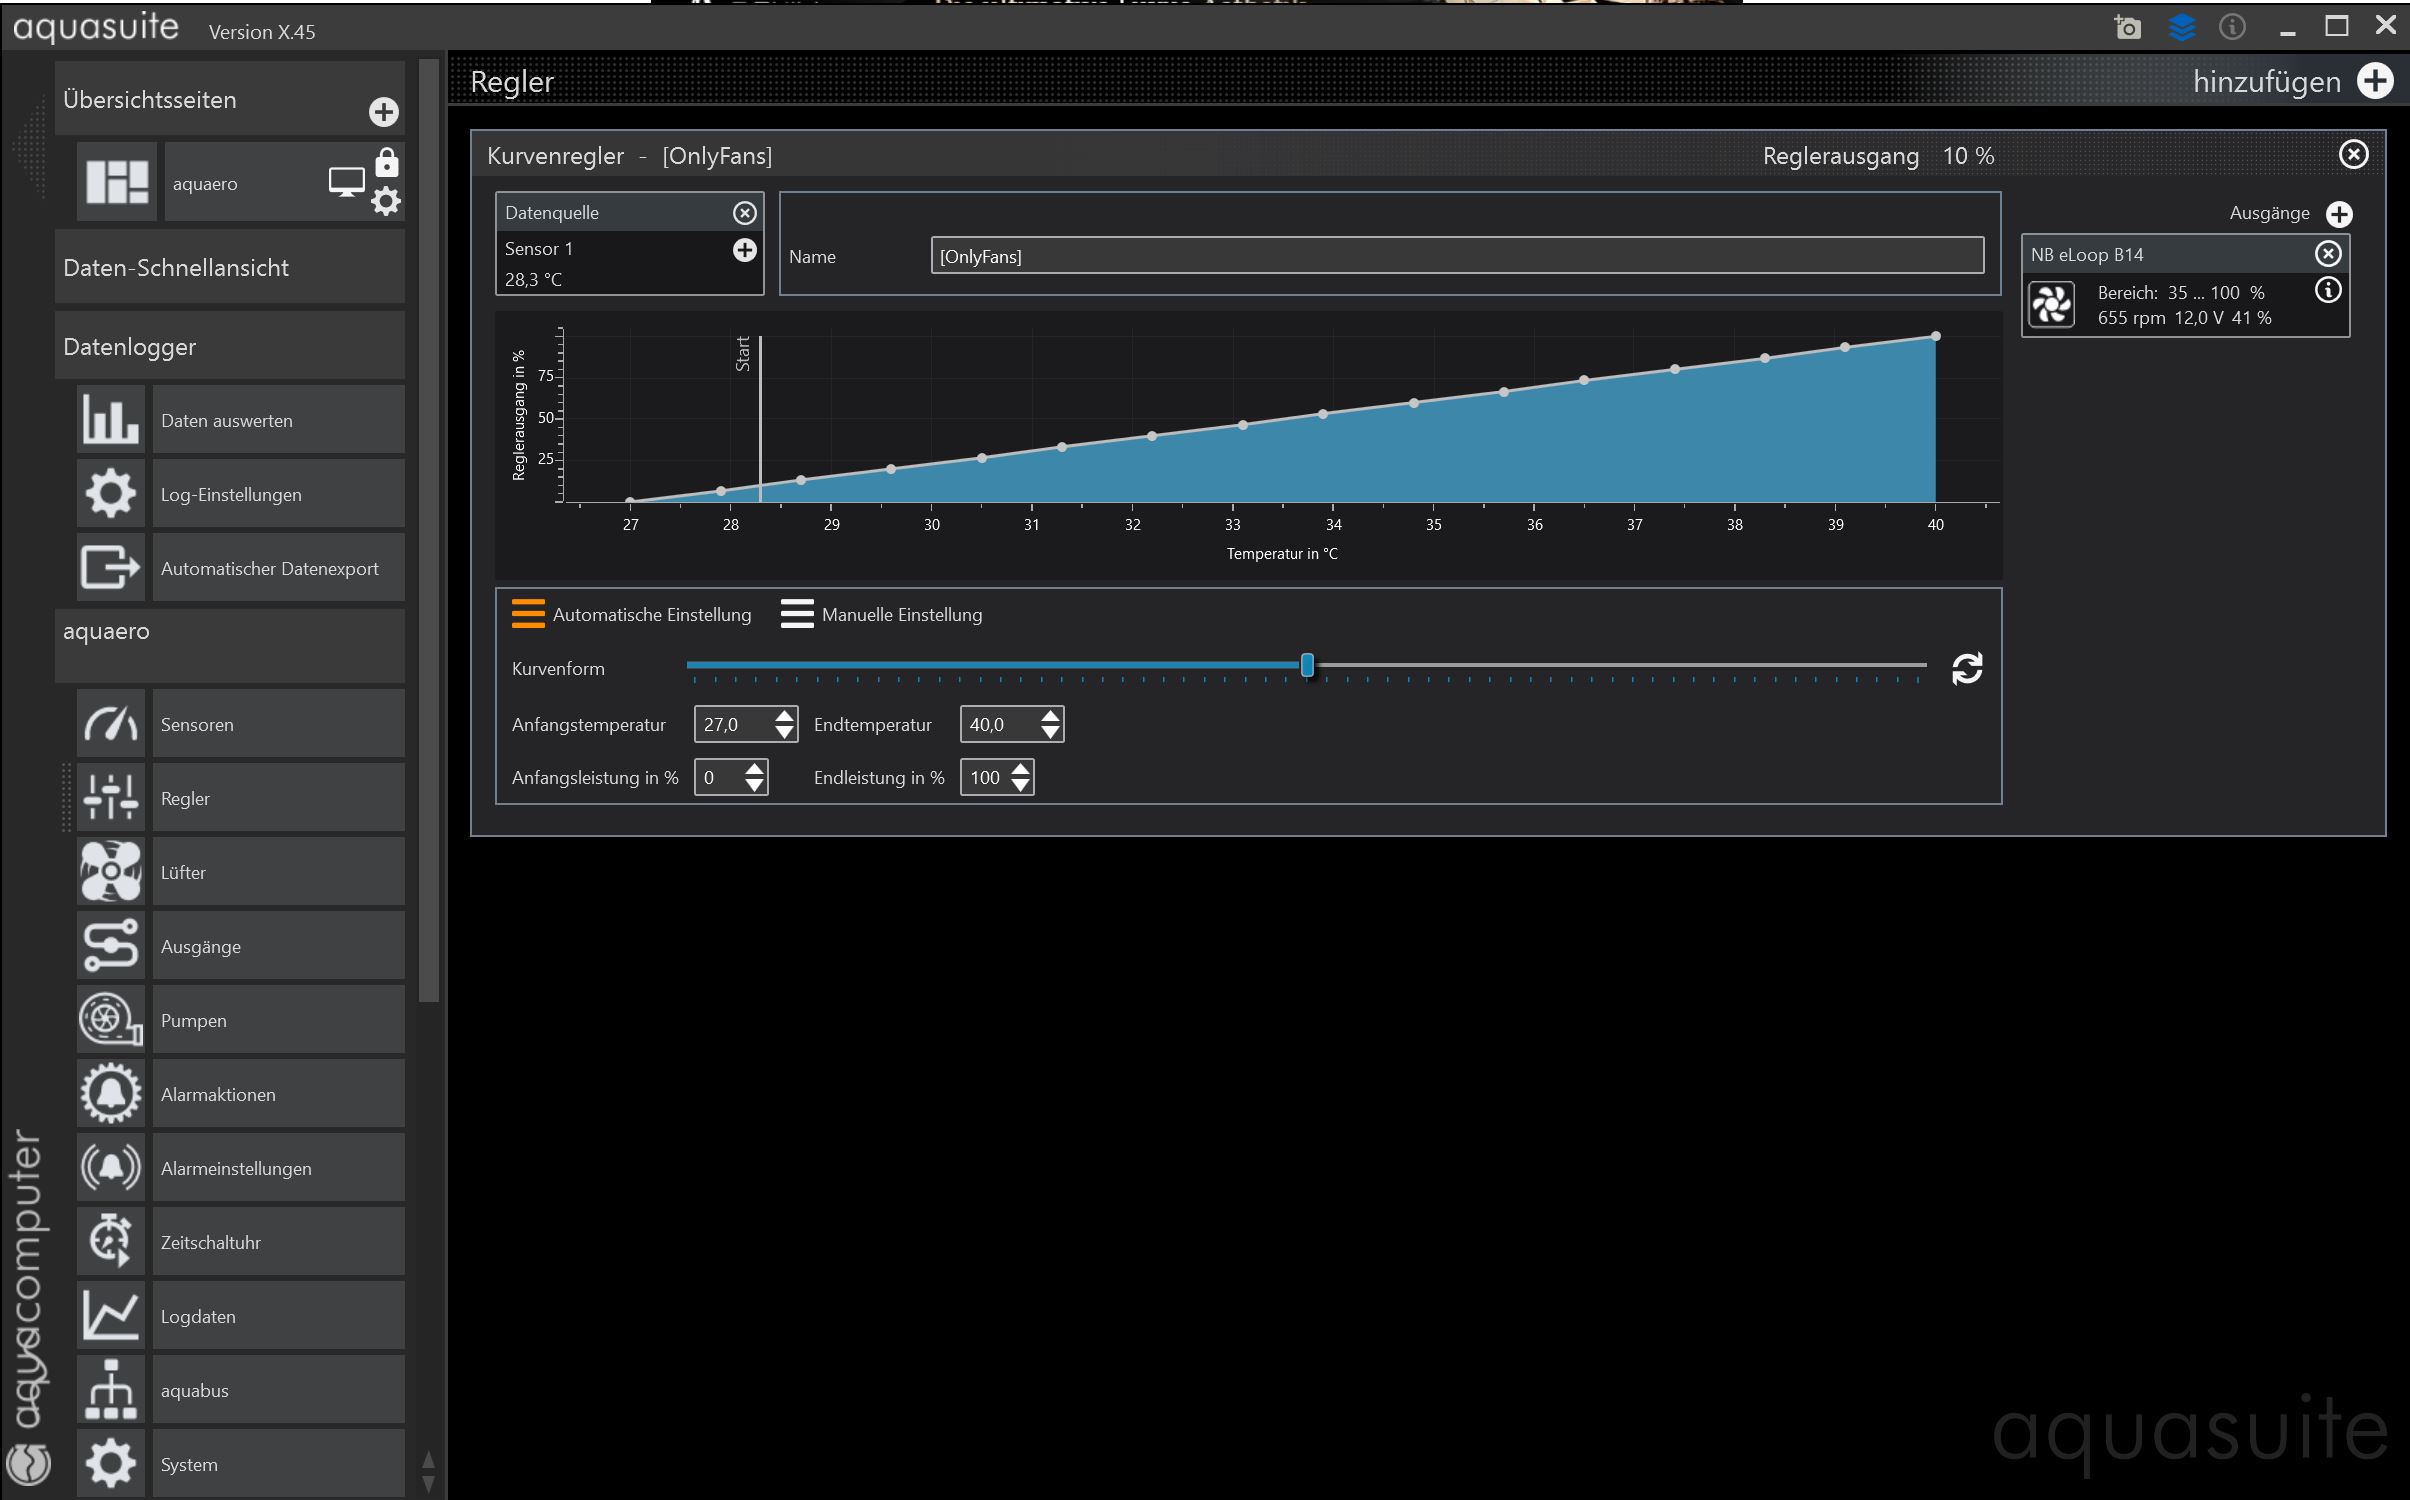Add a new output next to Ausgänge

[2339, 214]
